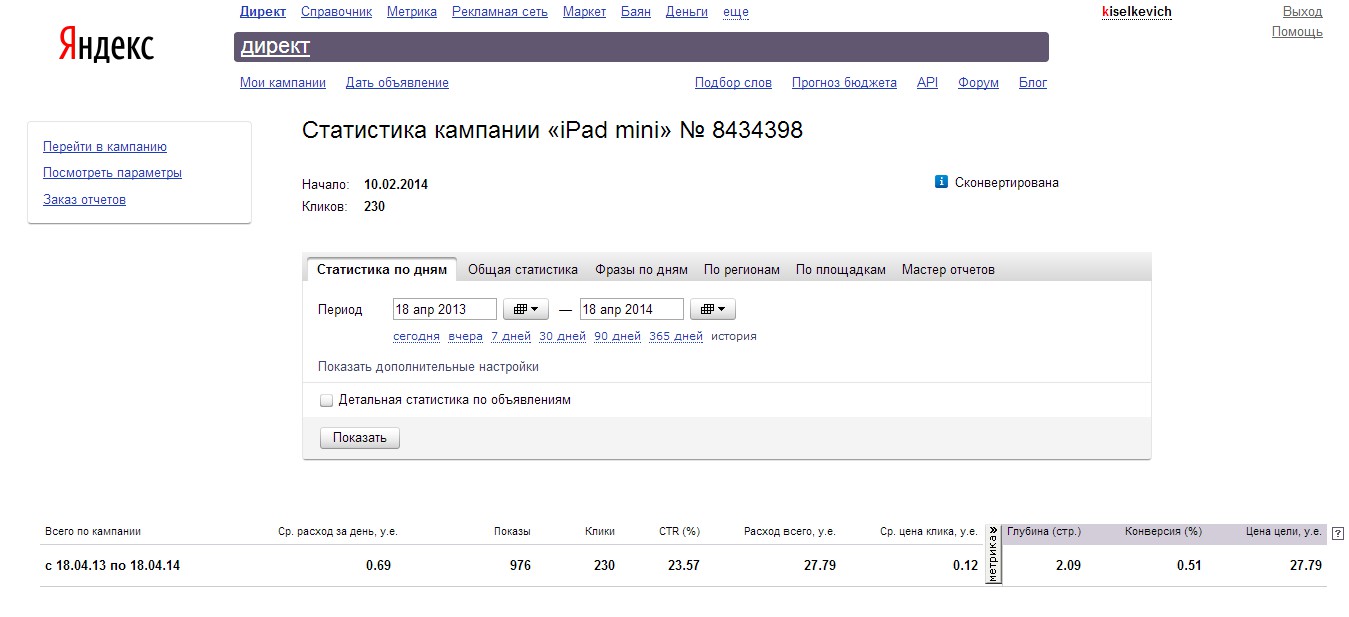The image size is (1349, 617).
Task: Open Директ in top navigation
Action: [263, 12]
